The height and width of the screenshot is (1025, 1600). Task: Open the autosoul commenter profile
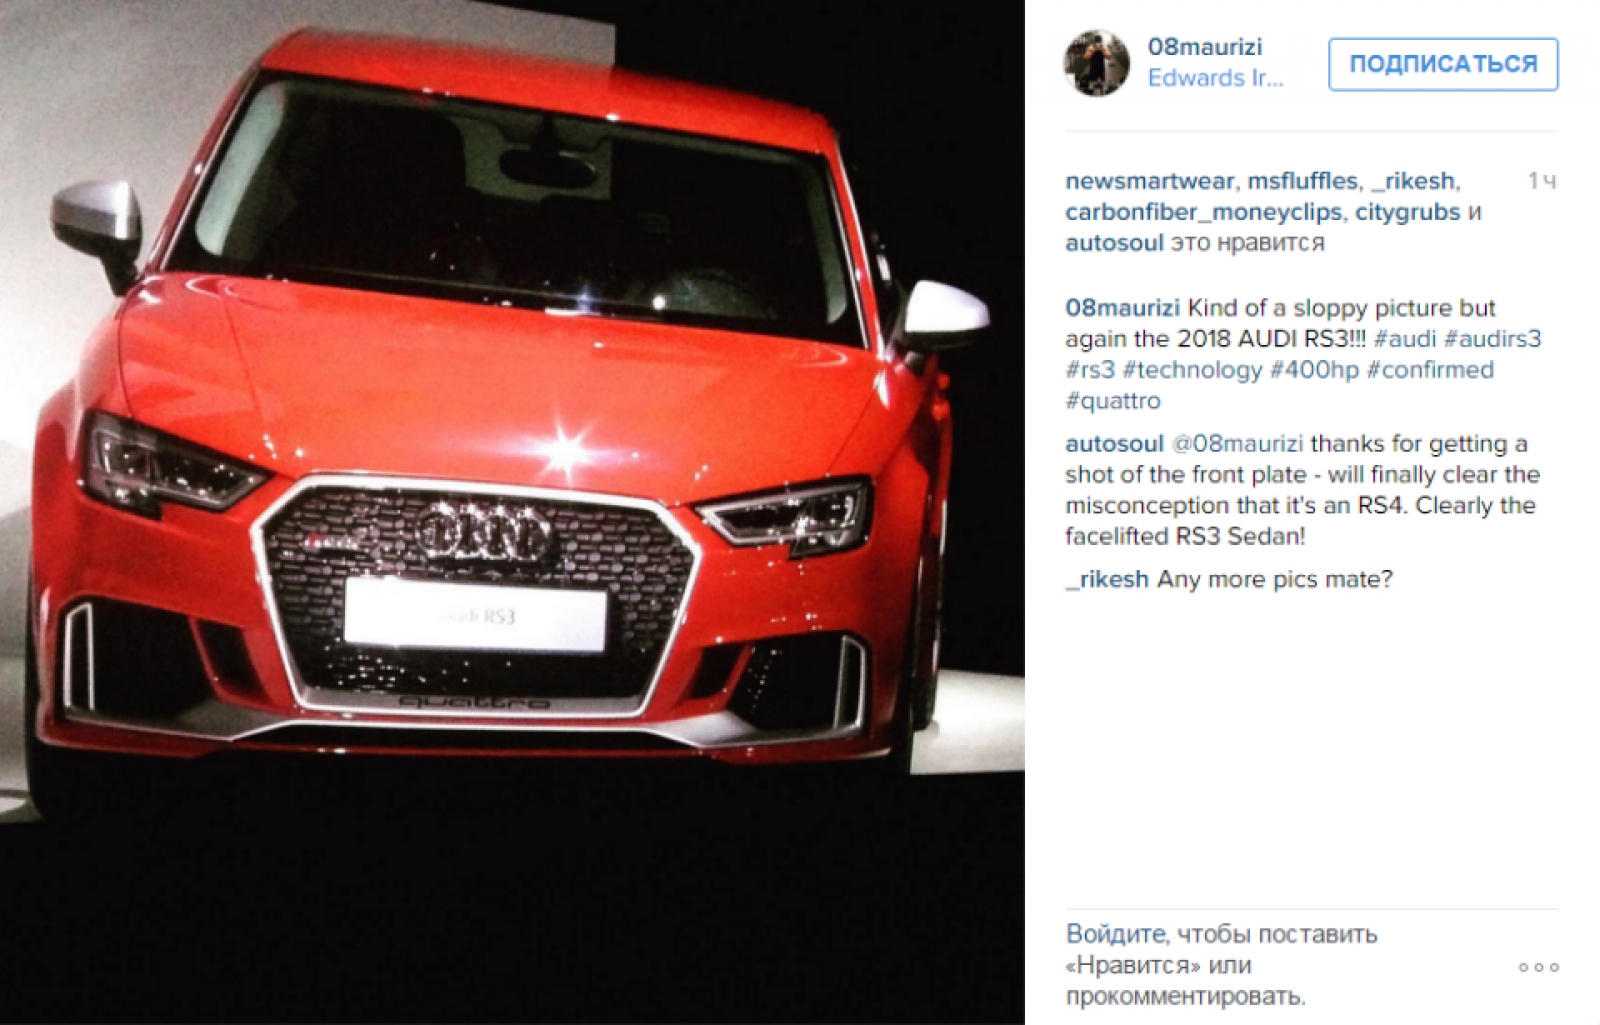(1114, 444)
